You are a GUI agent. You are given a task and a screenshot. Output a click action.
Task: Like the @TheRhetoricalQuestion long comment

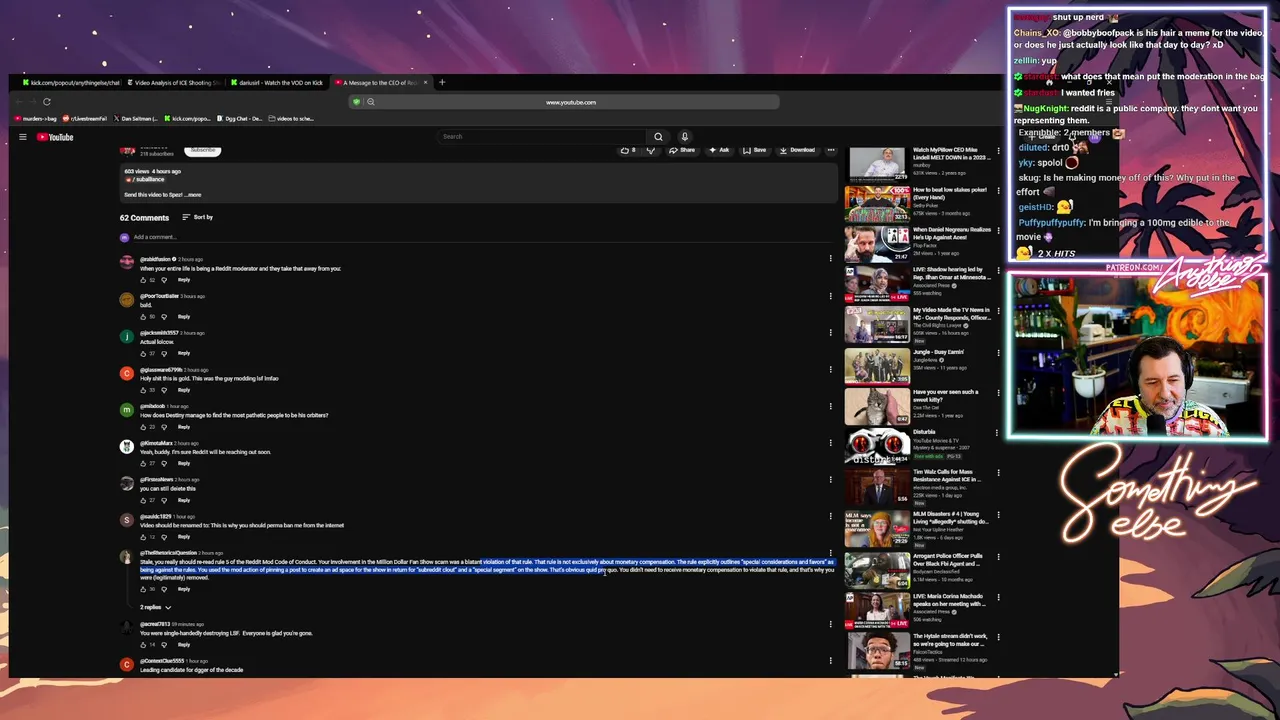click(x=143, y=589)
